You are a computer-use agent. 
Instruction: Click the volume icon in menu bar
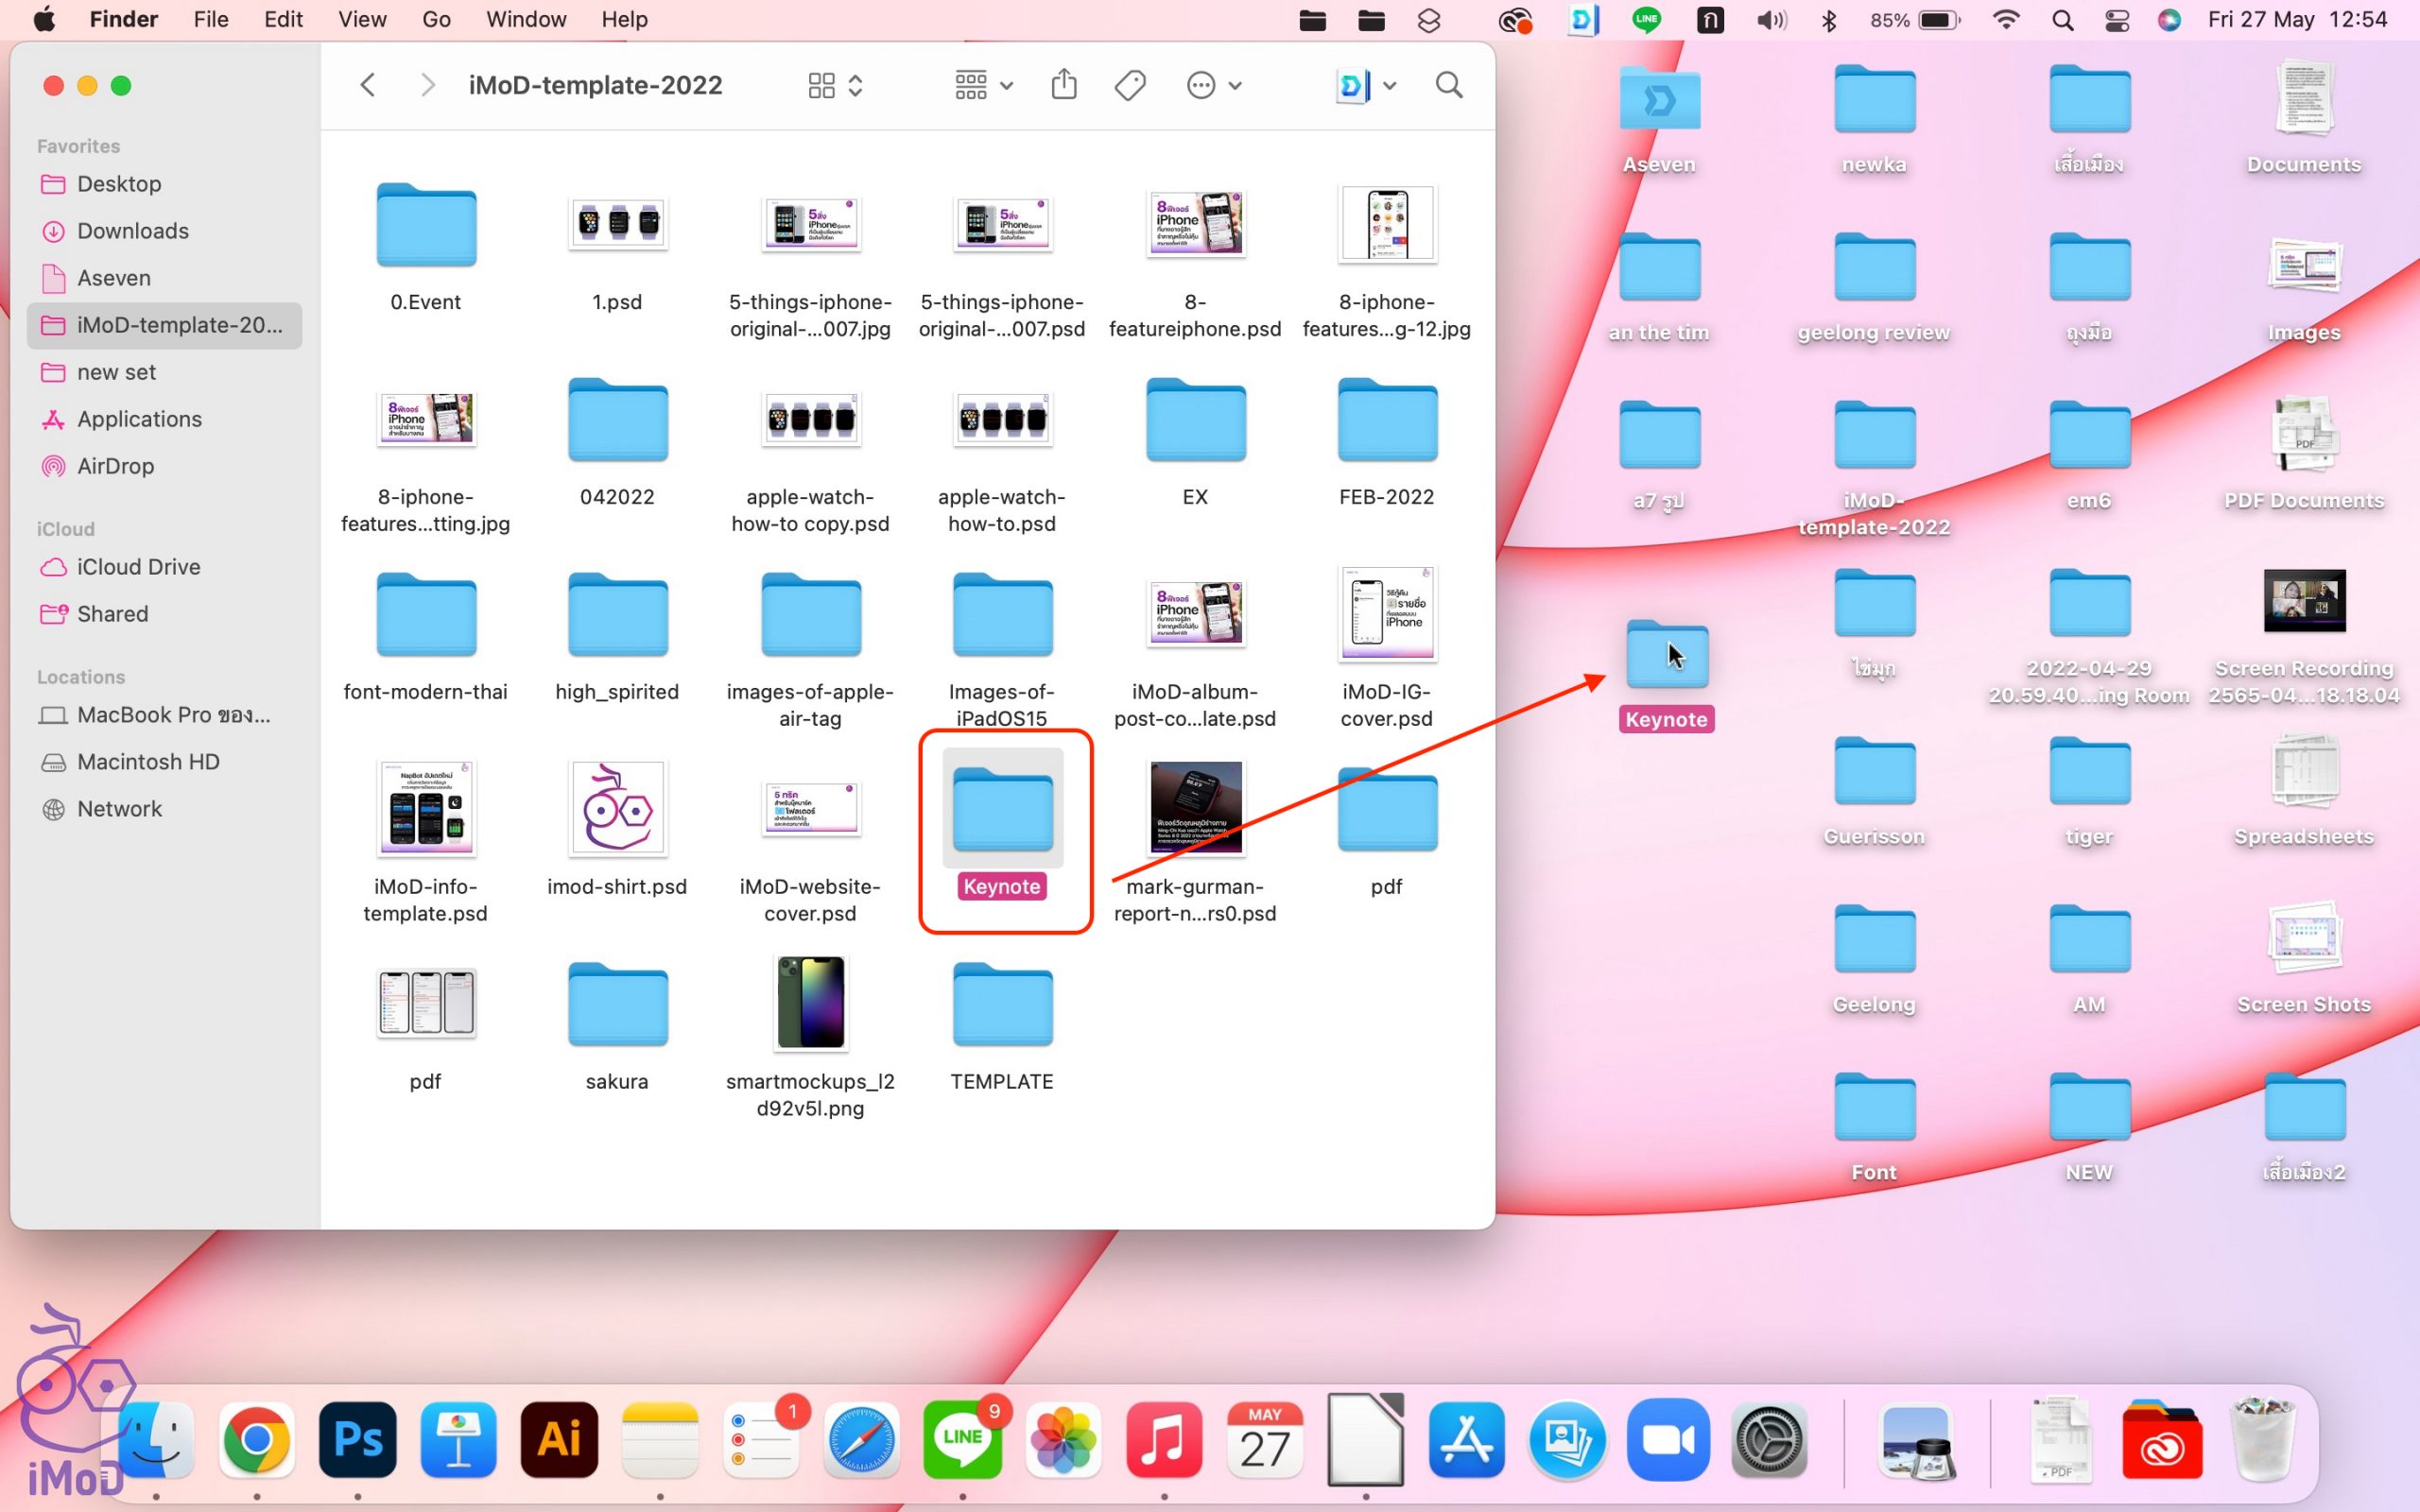point(1770,20)
